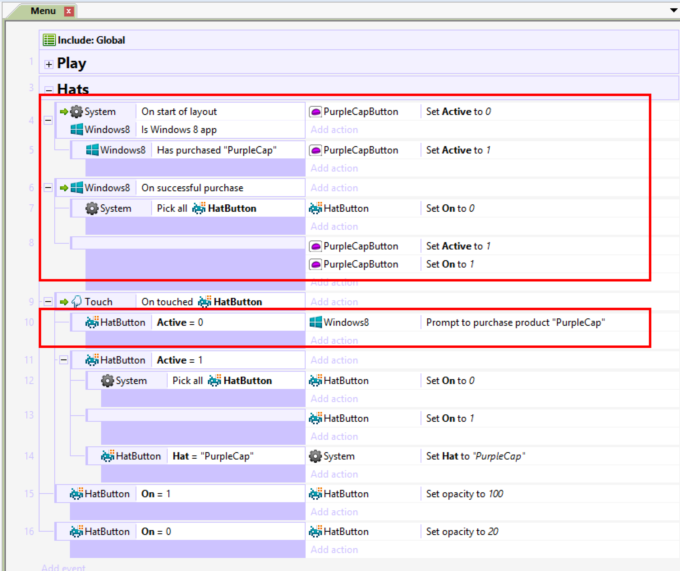Switch to the Menu event sheet tab
Viewport: 680px width, 571px height.
pos(43,10)
